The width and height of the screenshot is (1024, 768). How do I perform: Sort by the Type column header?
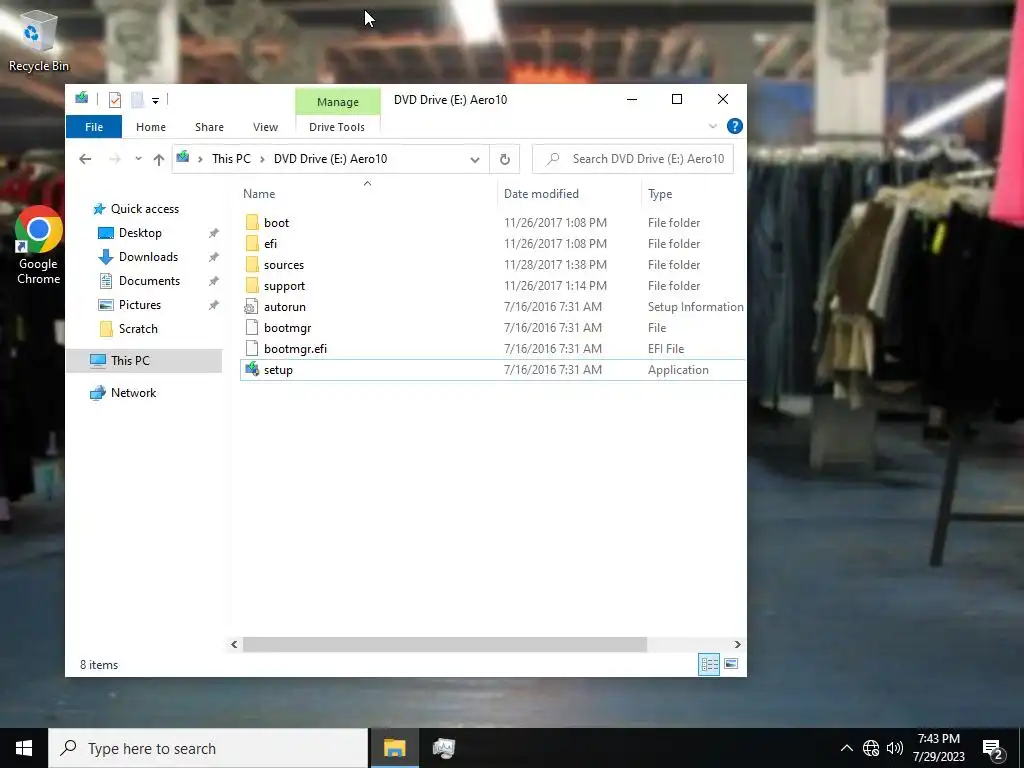(x=660, y=194)
